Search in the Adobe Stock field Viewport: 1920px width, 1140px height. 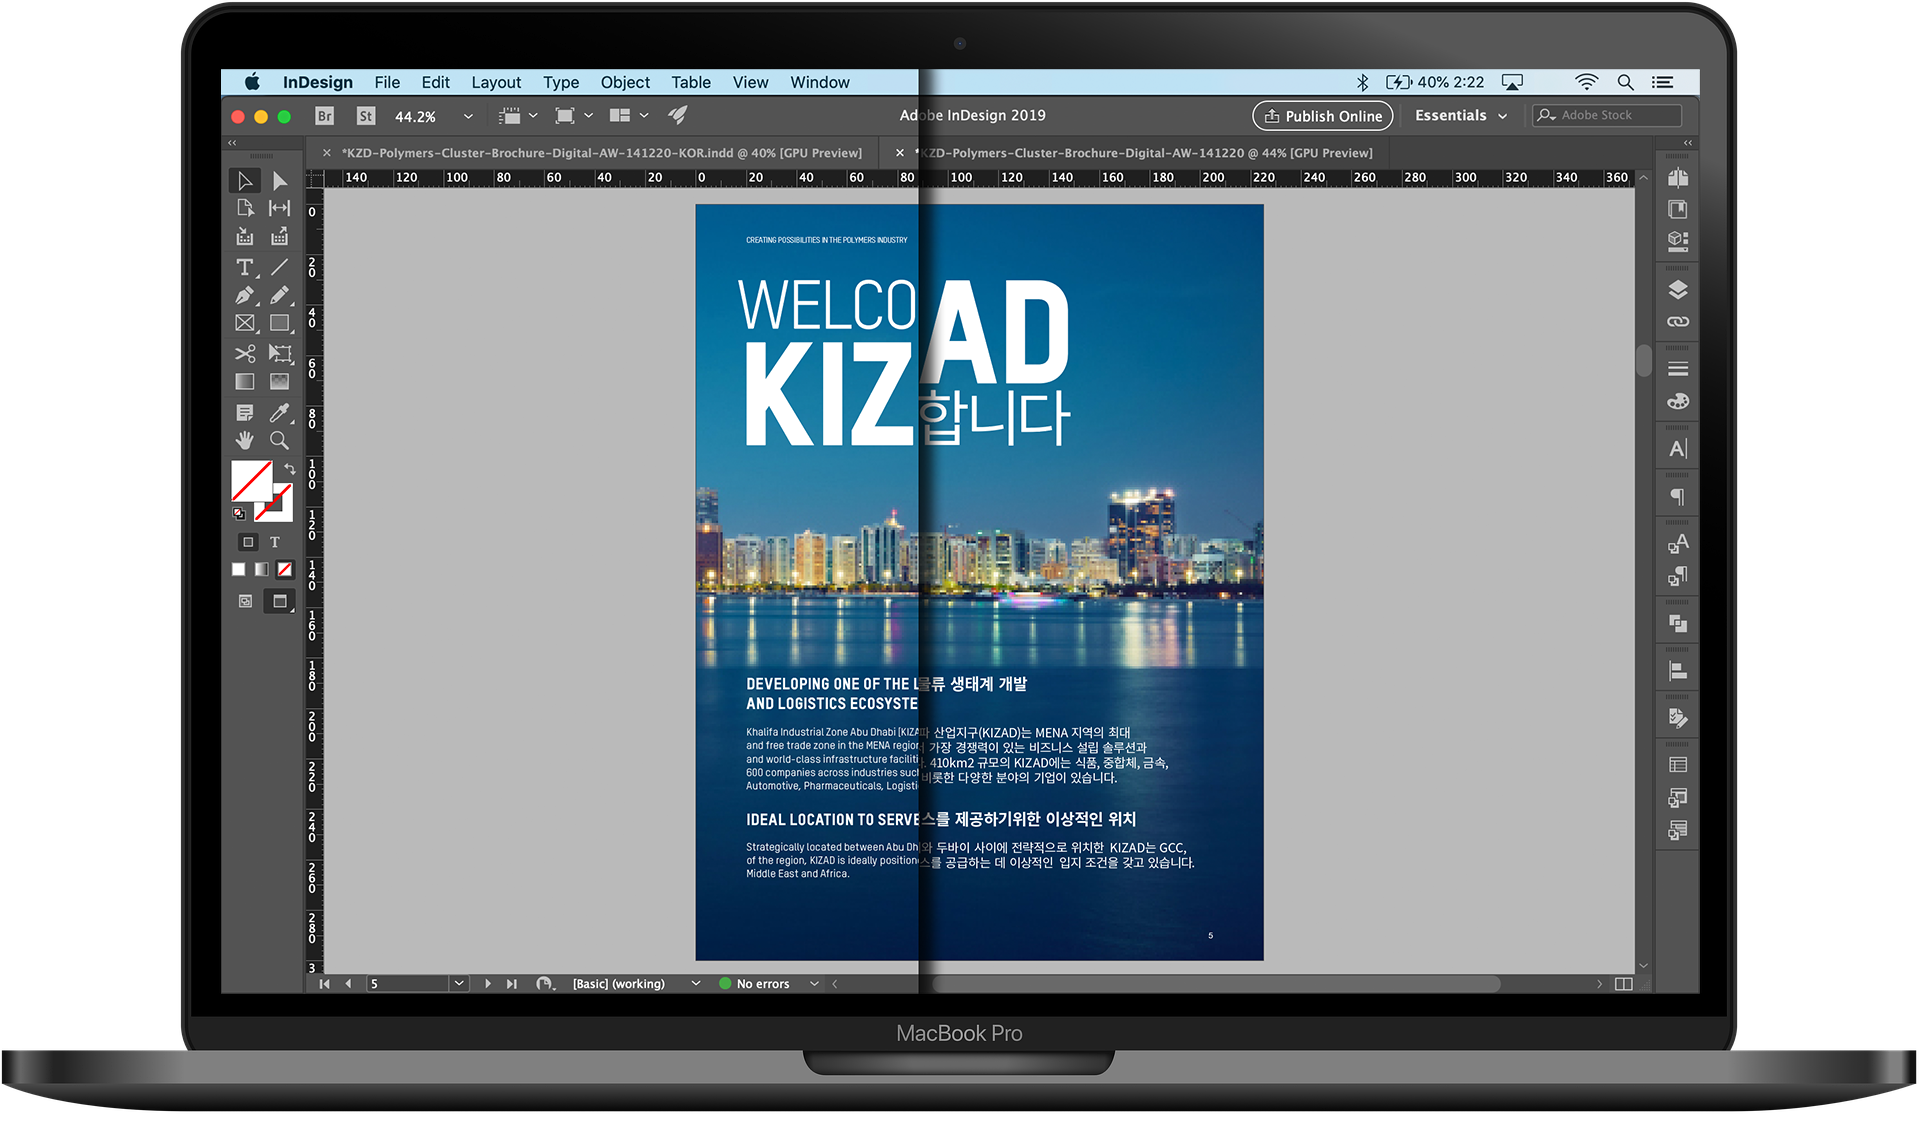tap(1607, 116)
